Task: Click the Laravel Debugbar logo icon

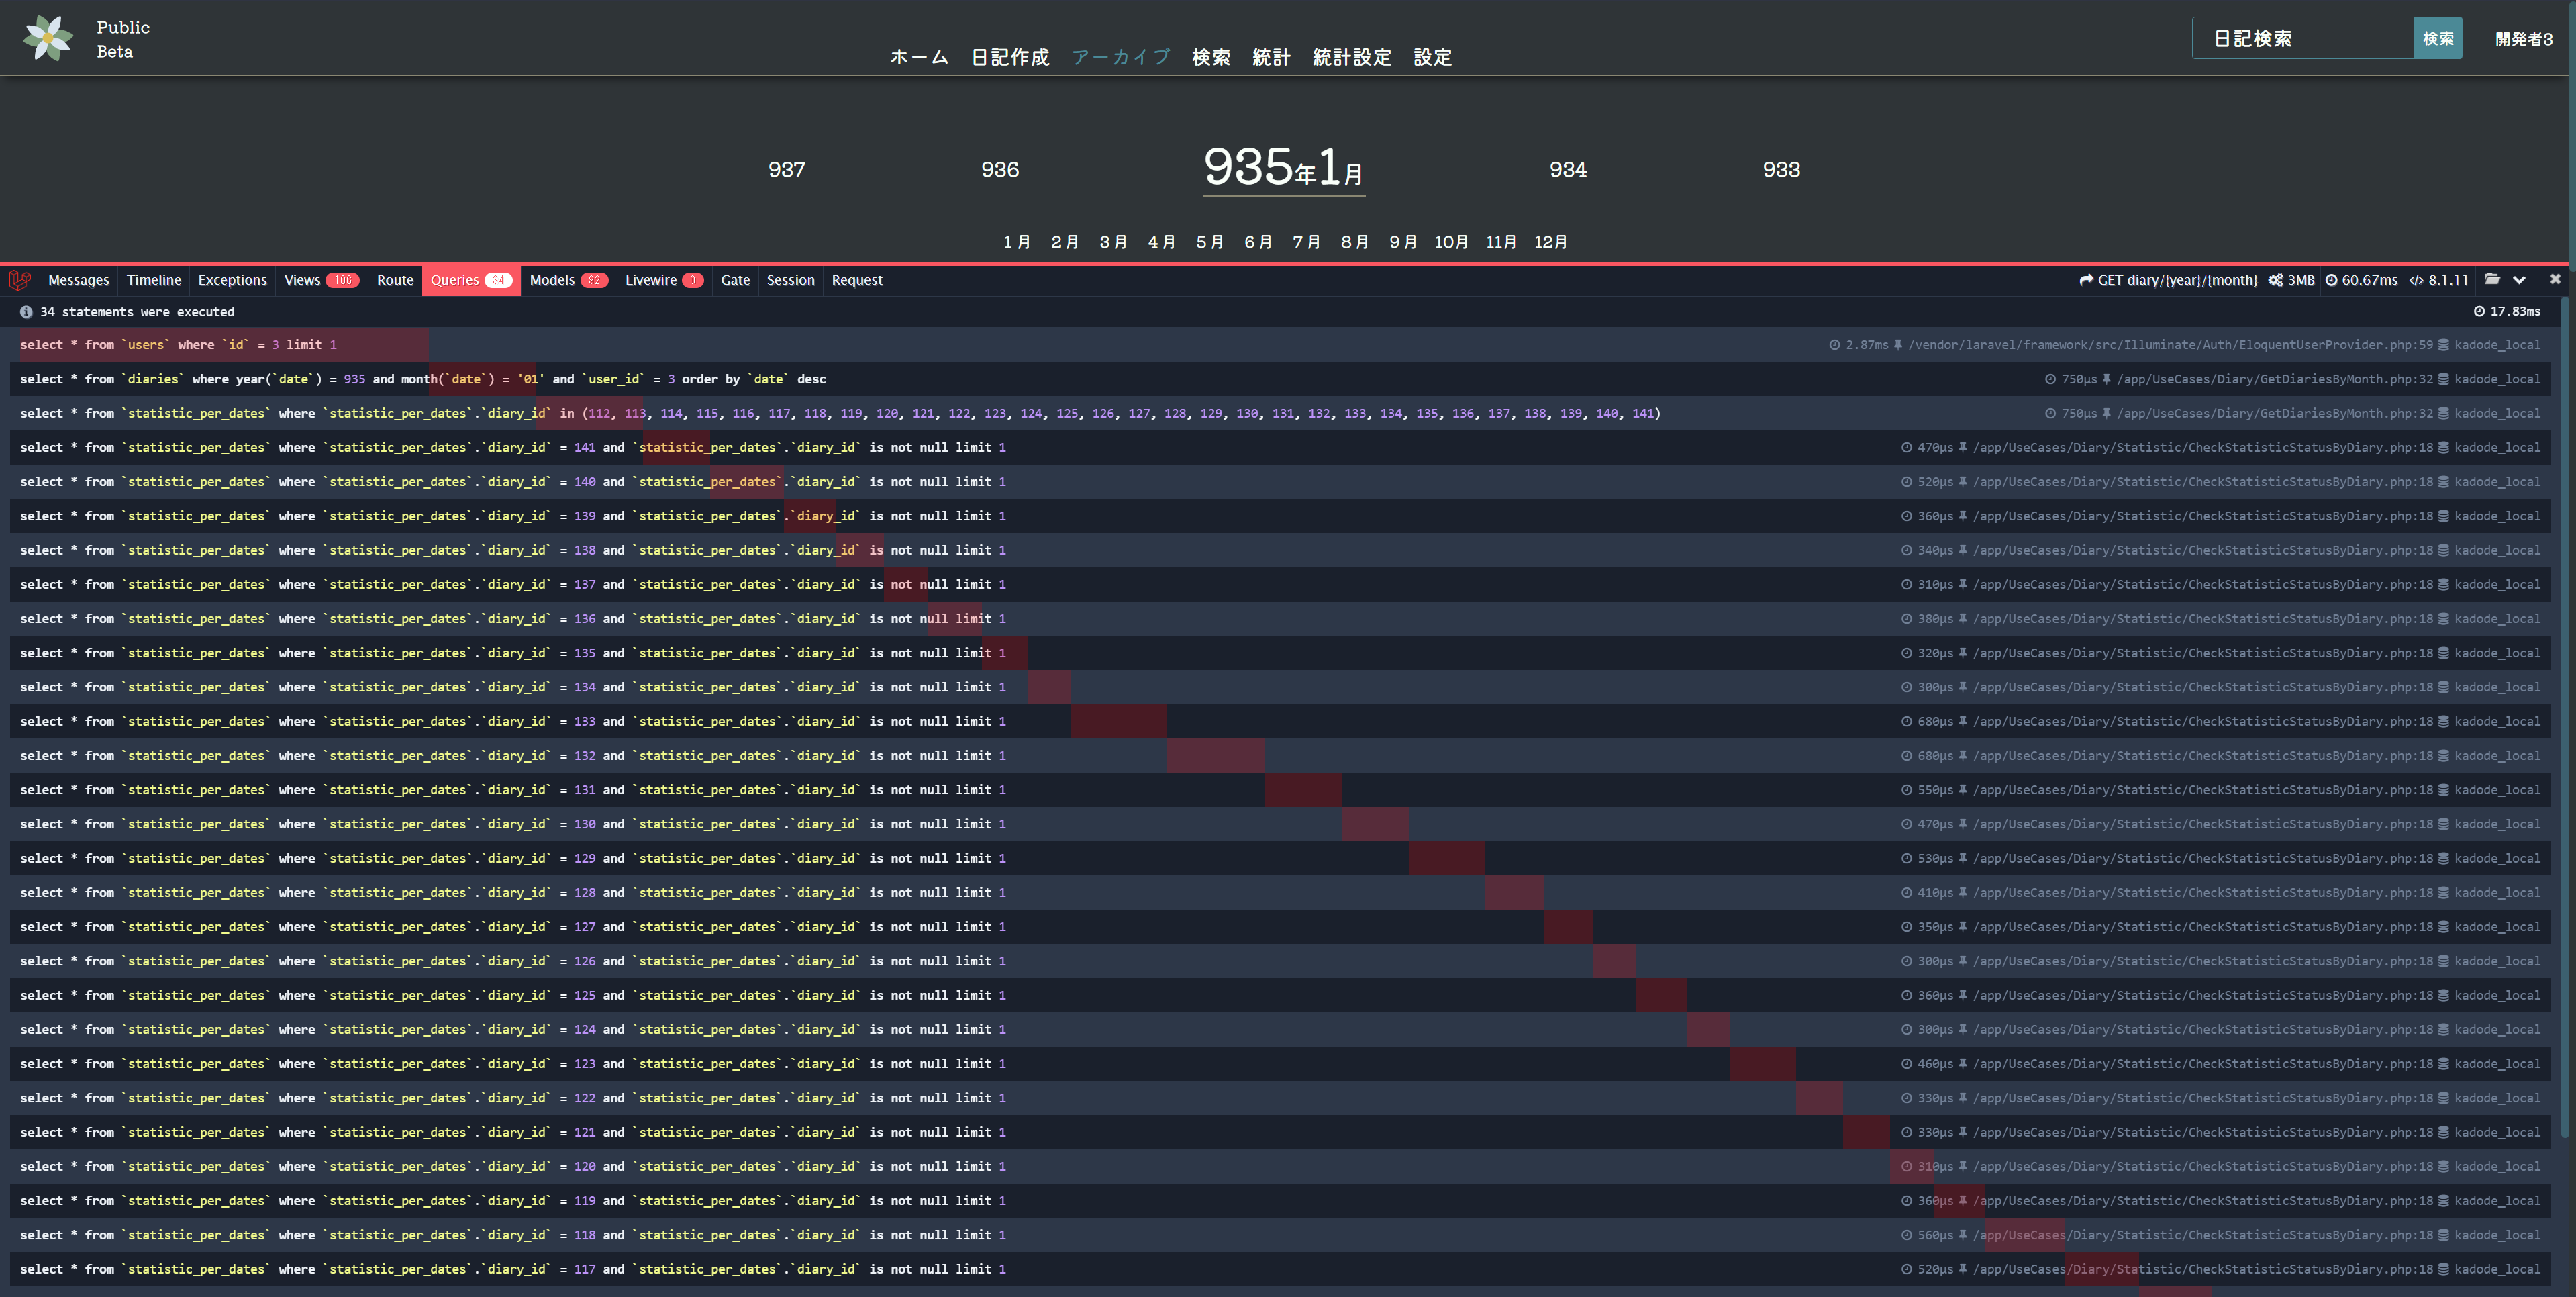Action: [x=20, y=281]
